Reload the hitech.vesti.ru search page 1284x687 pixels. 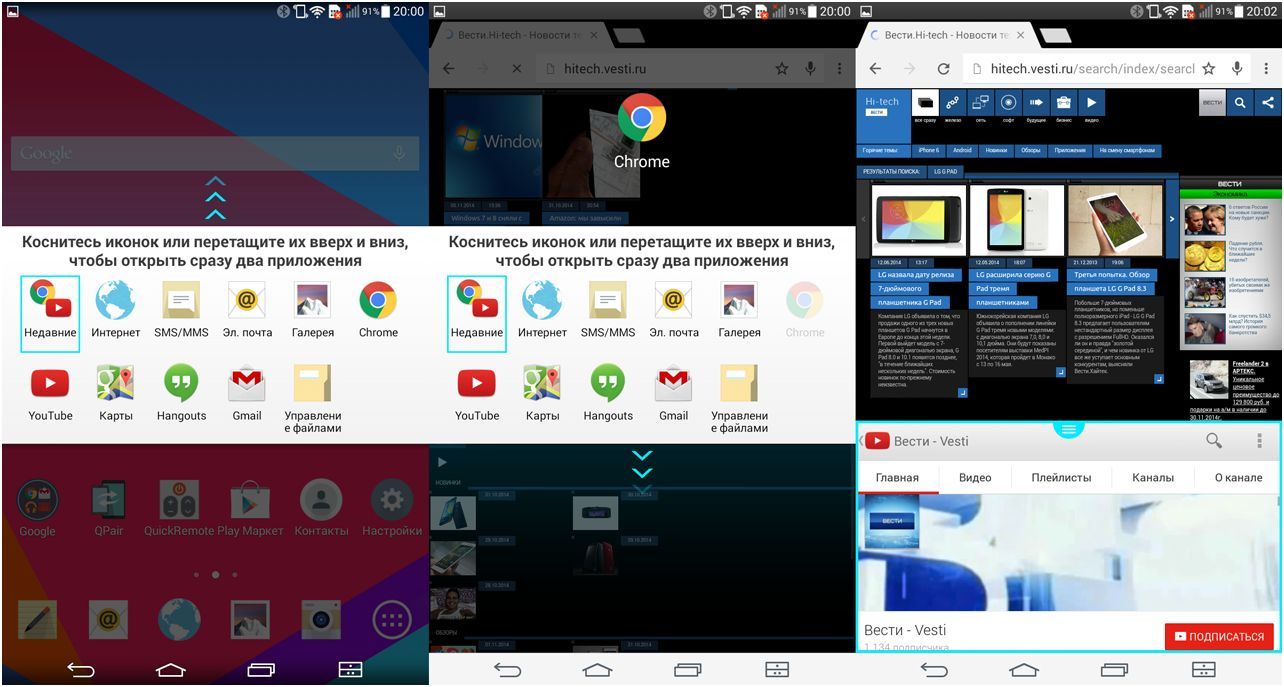pos(942,69)
